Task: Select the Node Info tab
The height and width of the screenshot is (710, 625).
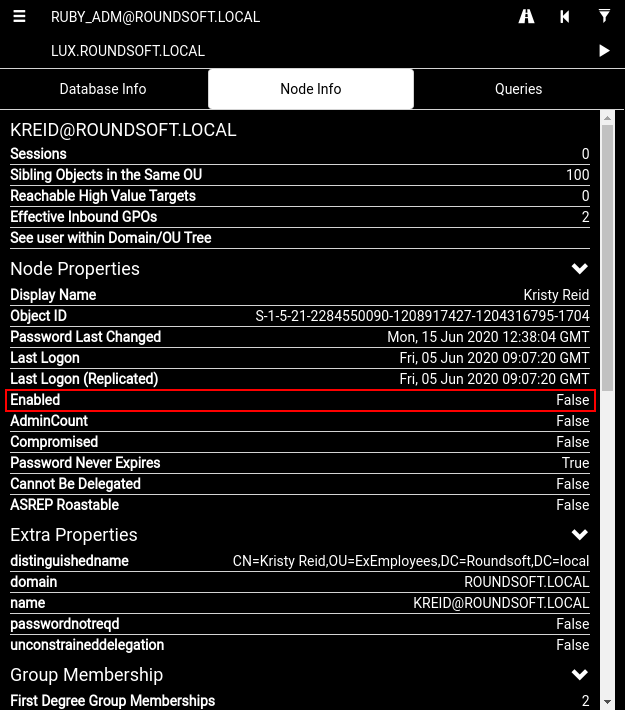Action: click(310, 89)
